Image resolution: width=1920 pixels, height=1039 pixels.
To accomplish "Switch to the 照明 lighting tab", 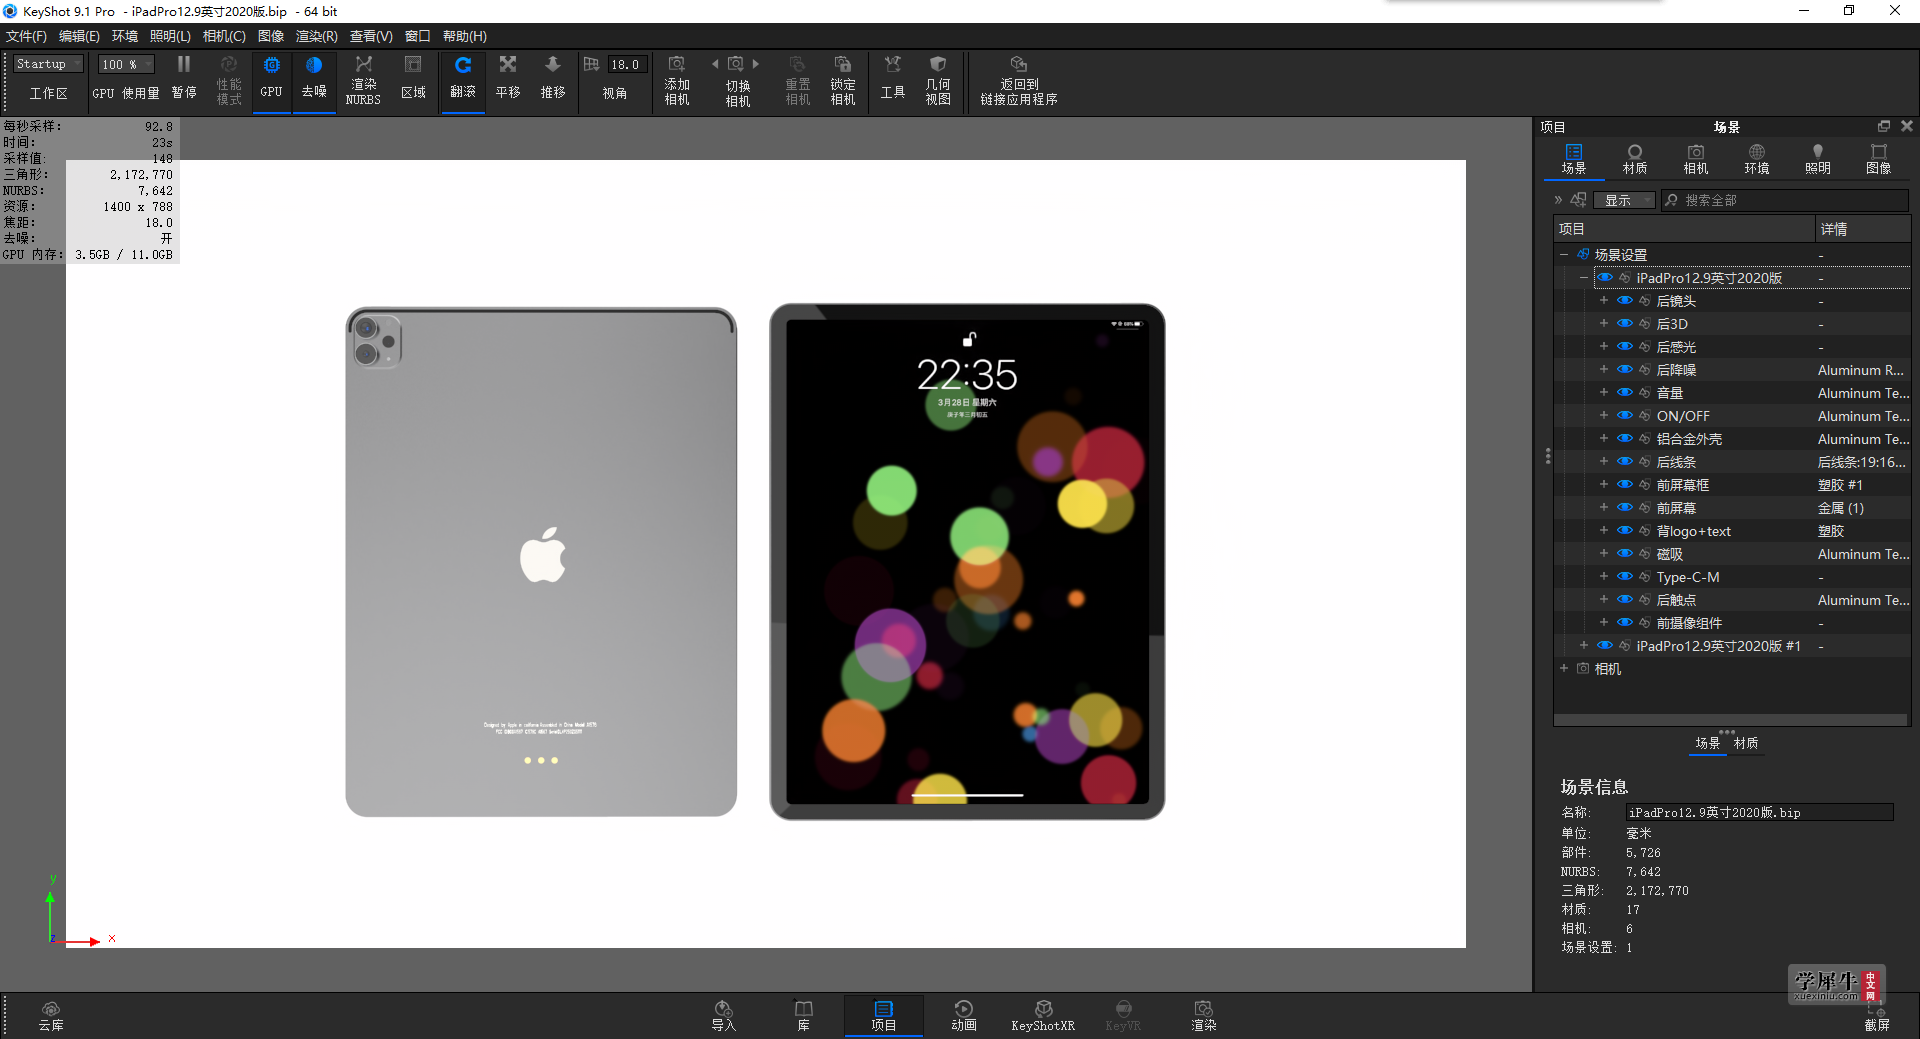I will click(1818, 160).
